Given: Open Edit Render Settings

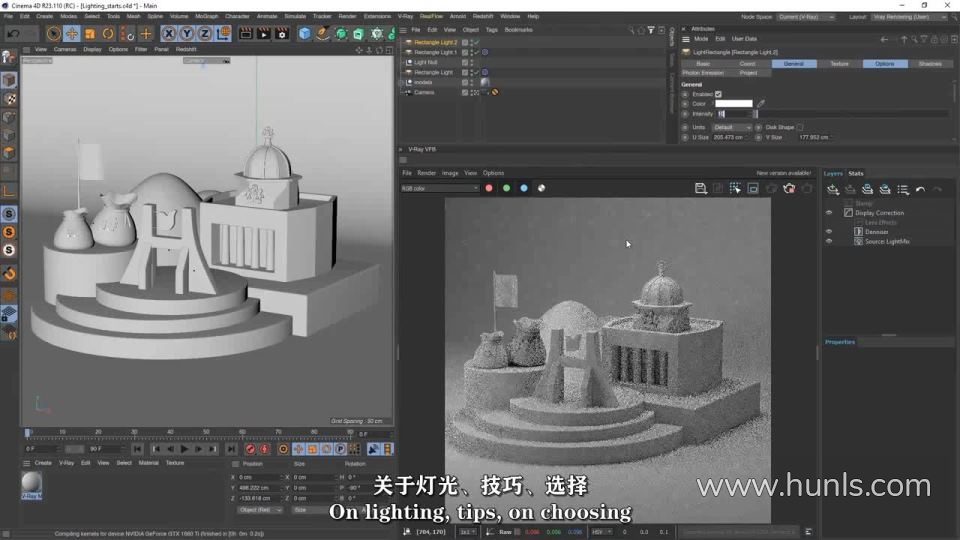Looking at the screenshot, I should coord(282,34).
